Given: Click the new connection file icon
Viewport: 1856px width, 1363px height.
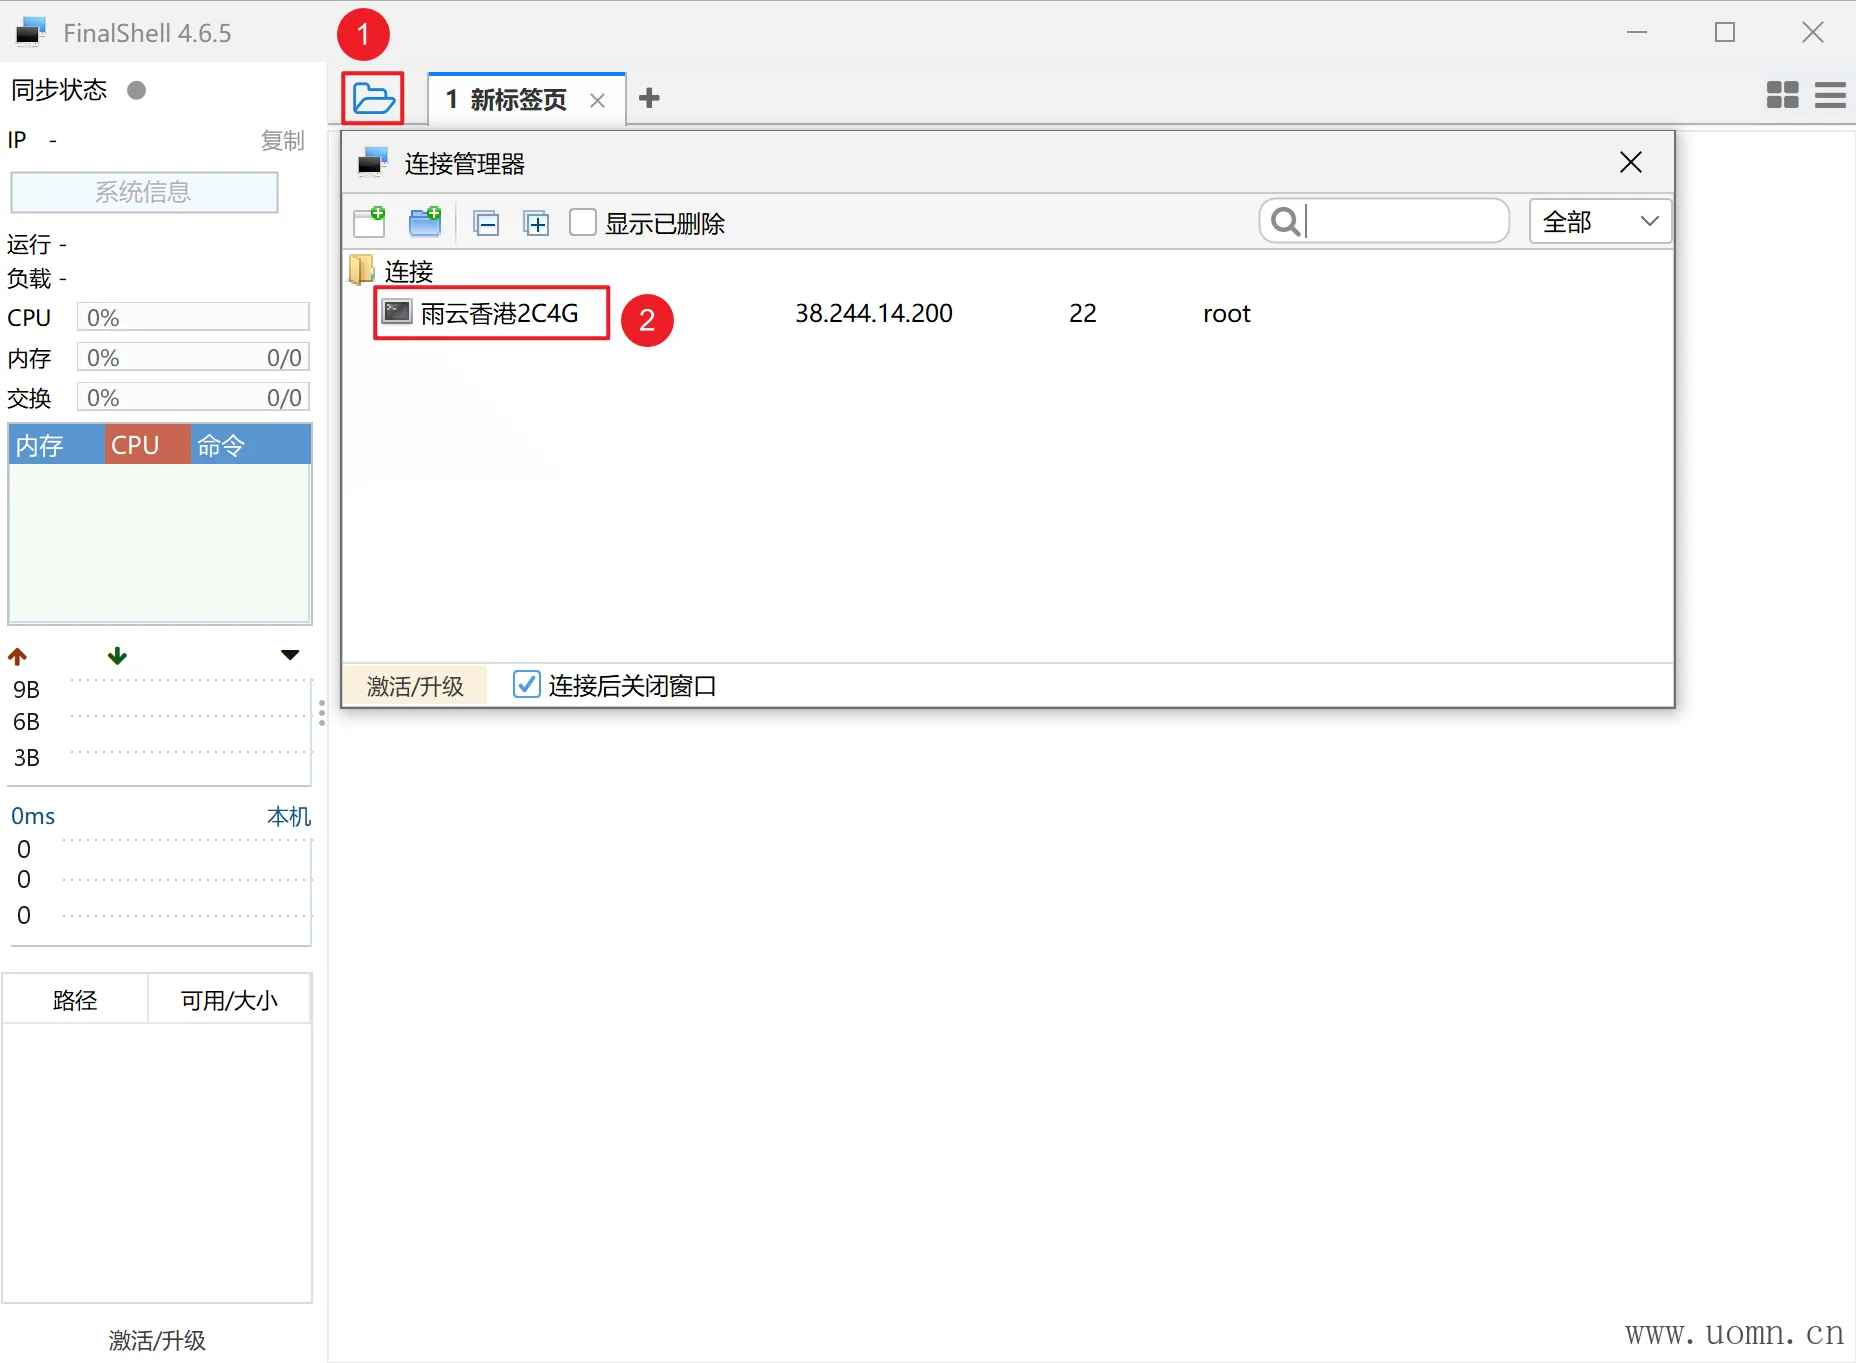Looking at the screenshot, I should 369,222.
